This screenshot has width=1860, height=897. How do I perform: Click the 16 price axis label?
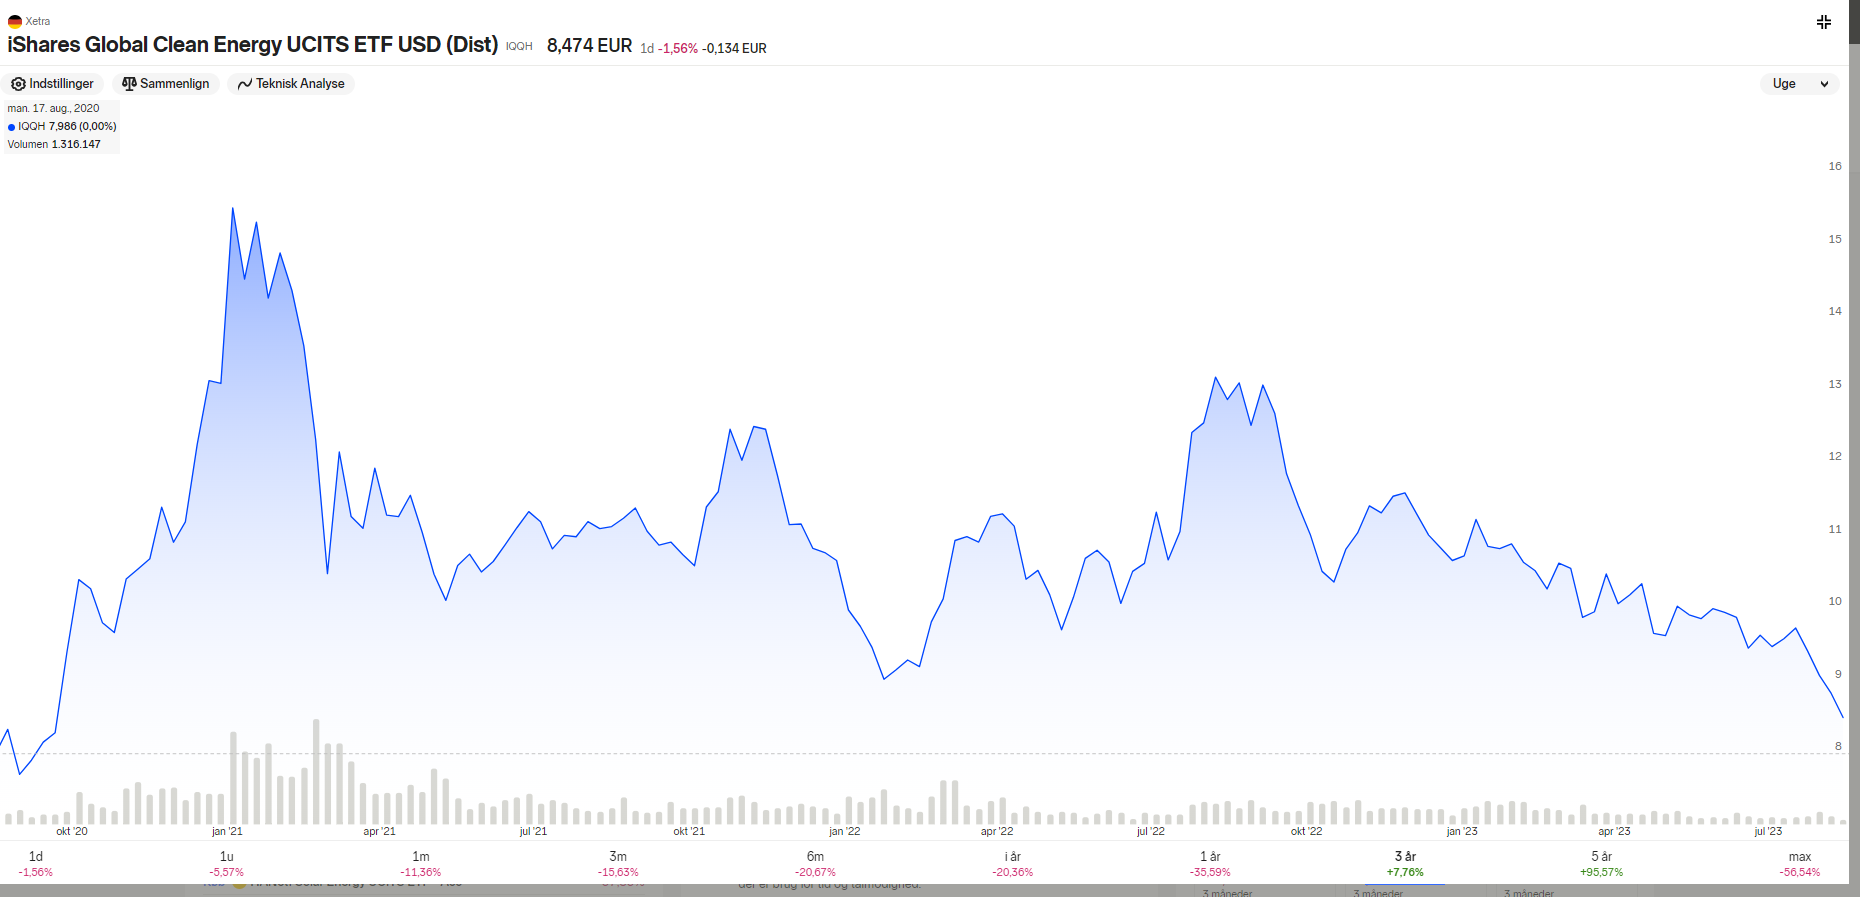1835,166
